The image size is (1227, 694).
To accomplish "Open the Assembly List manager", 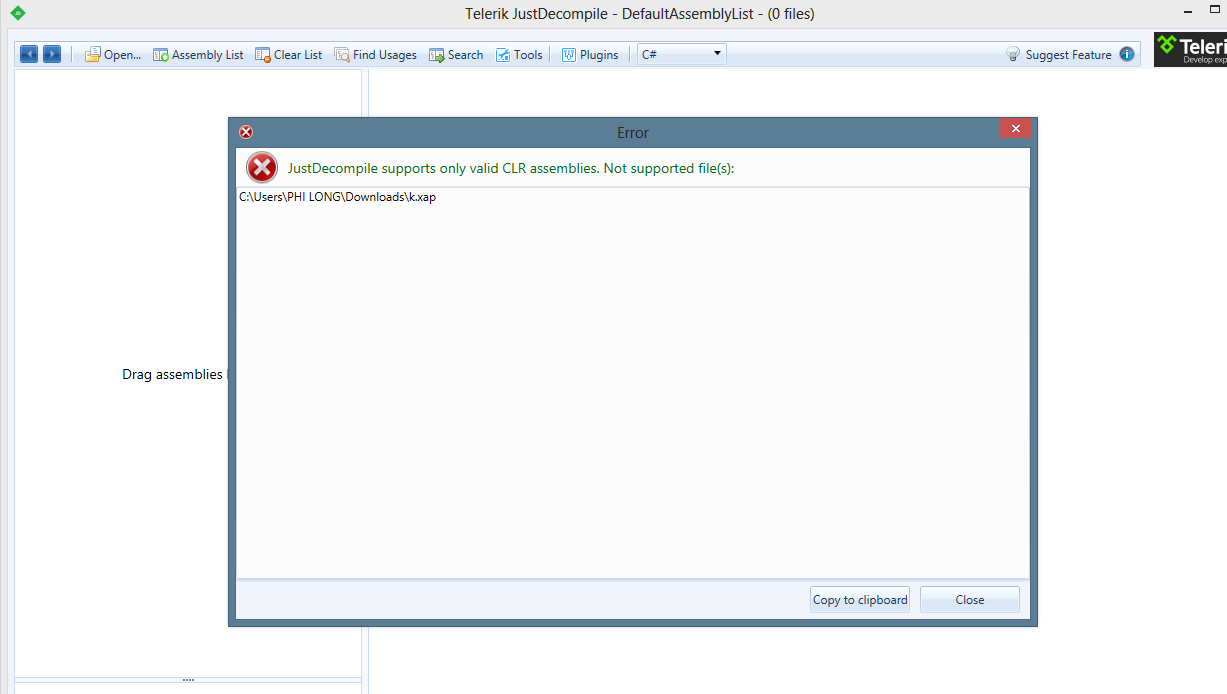I will pyautogui.click(x=198, y=55).
